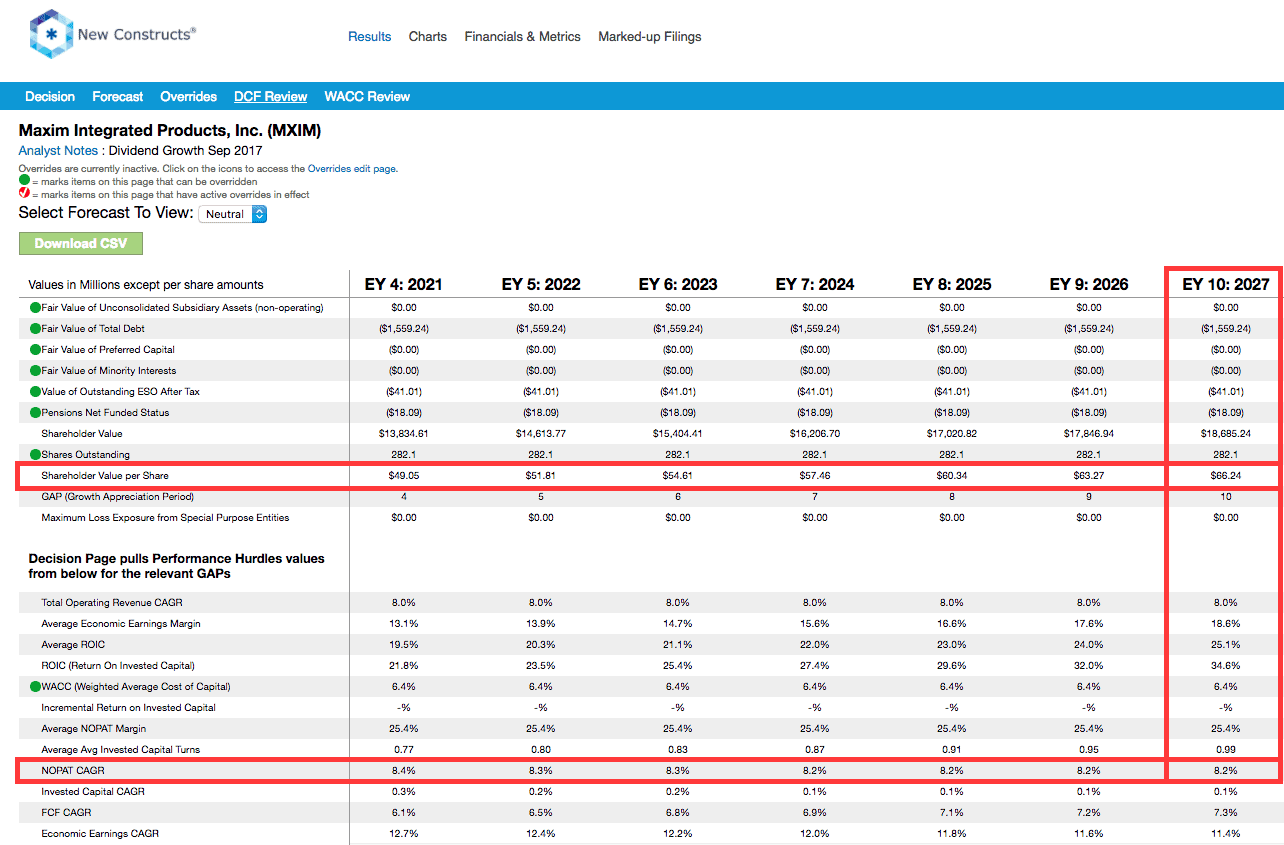Click the $13,834.61 Shareholder Value cell
Screen dimensions: 1284x845
404,433
